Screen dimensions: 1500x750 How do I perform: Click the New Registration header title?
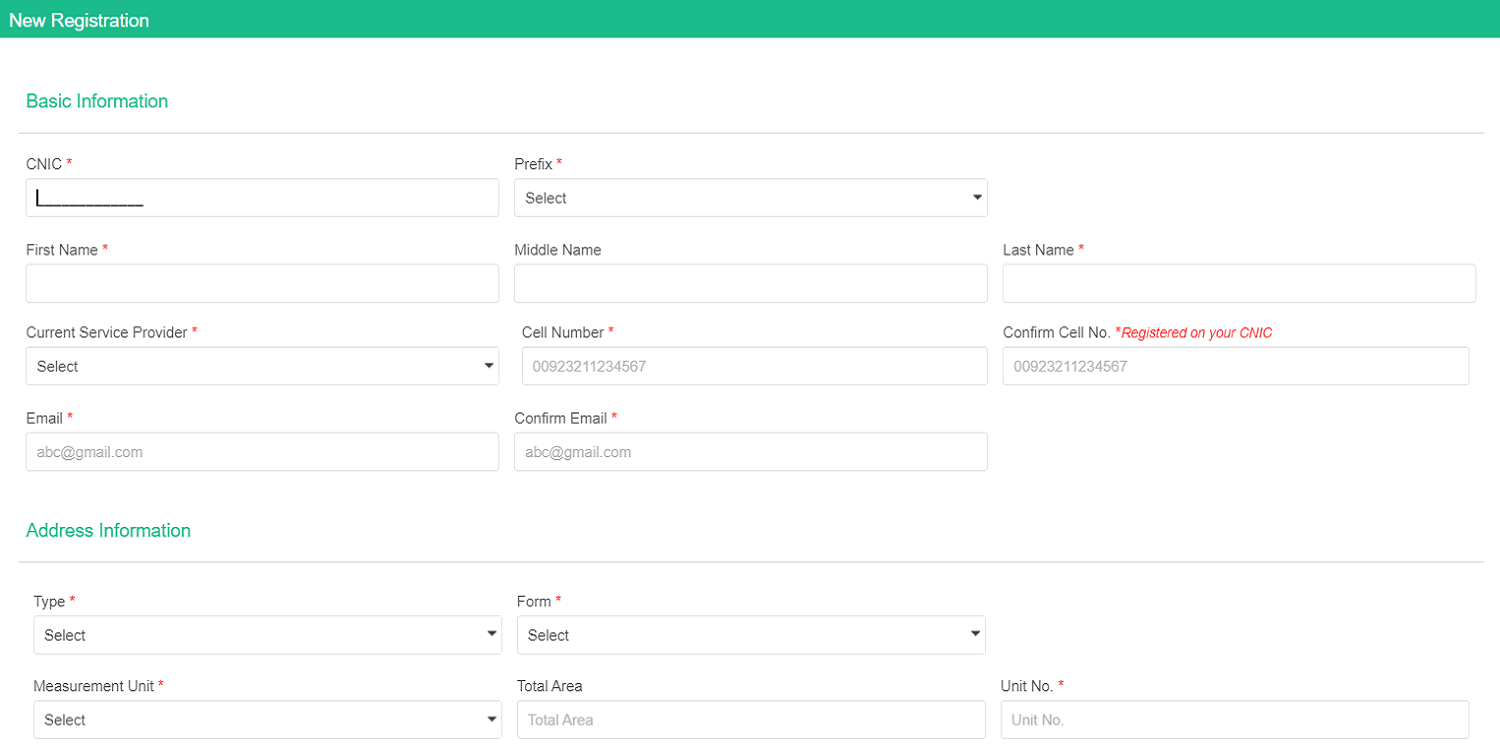(79, 20)
